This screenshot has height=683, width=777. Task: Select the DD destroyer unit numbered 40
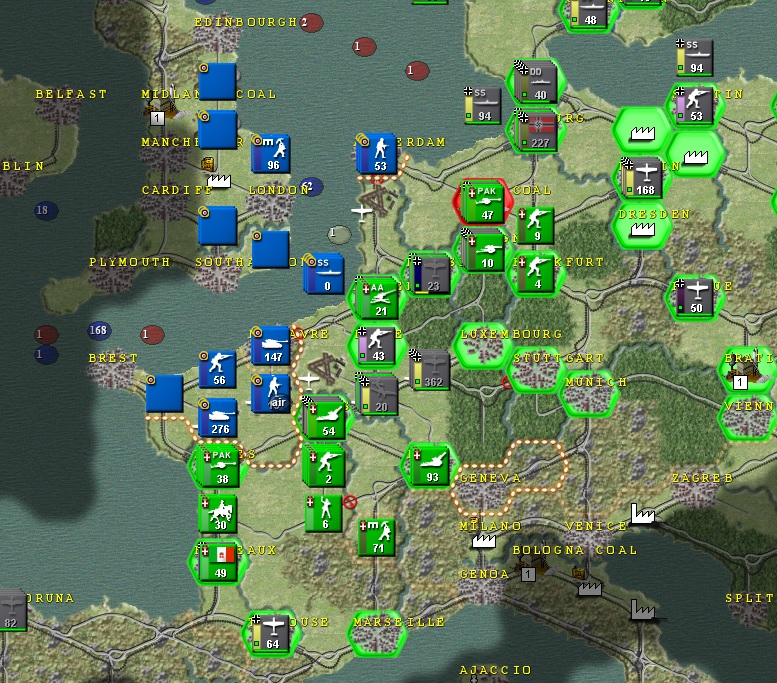536,83
